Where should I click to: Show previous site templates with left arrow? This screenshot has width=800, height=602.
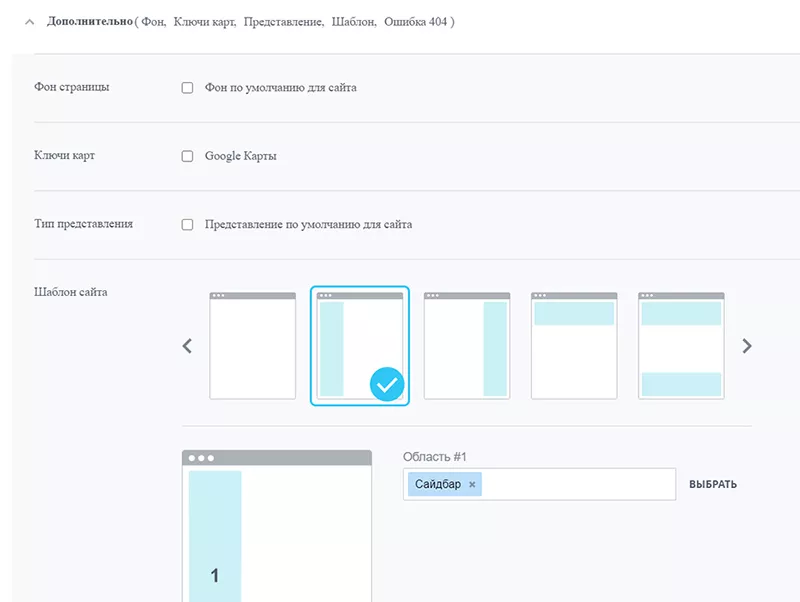[x=187, y=346]
